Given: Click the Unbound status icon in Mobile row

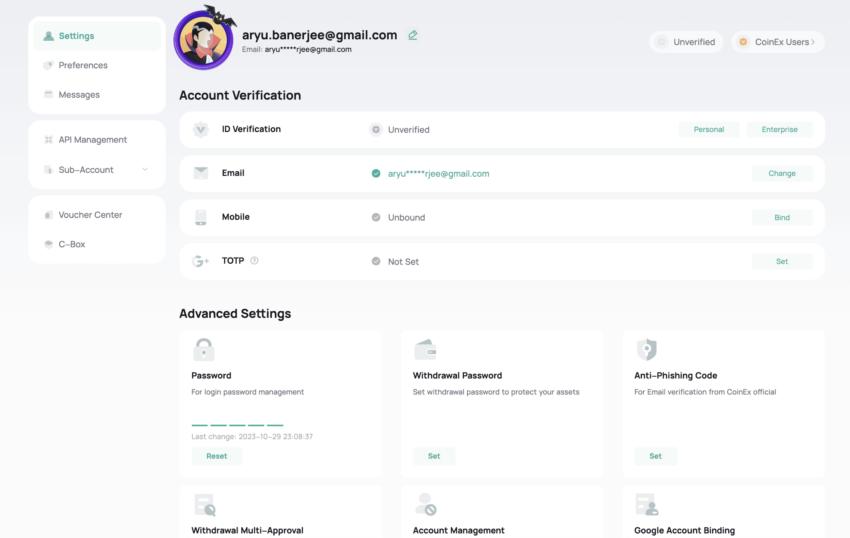Looking at the screenshot, I should click(x=376, y=217).
